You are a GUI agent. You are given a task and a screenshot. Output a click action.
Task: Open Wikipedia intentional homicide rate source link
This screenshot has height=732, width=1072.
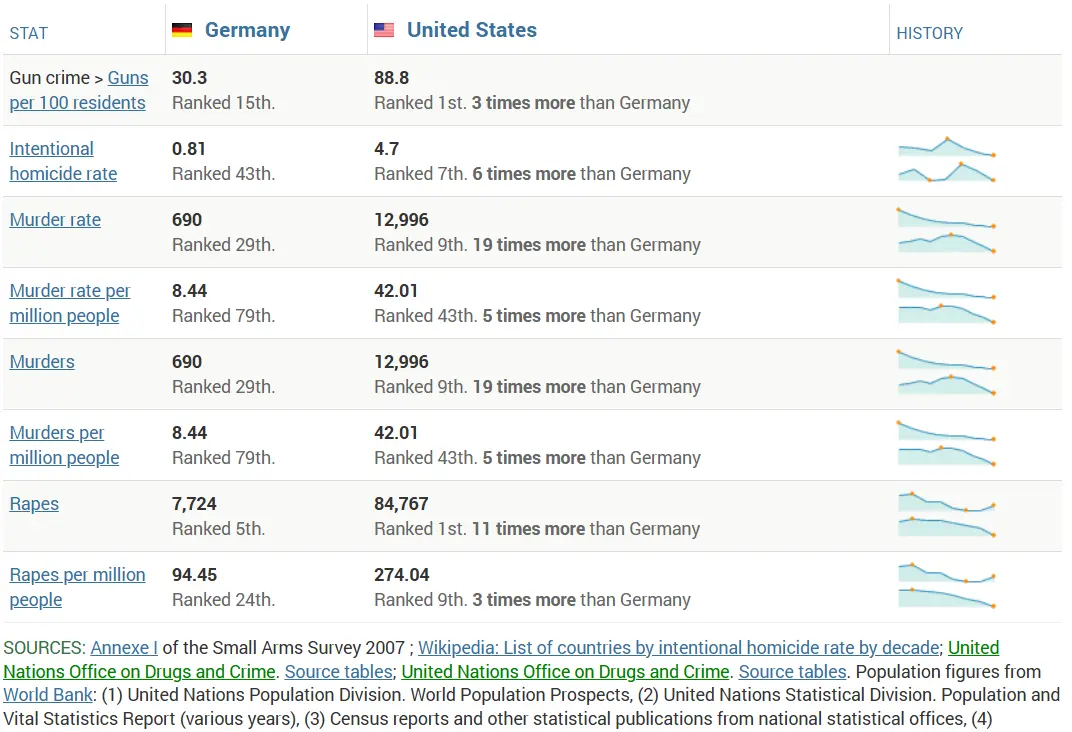click(x=679, y=648)
